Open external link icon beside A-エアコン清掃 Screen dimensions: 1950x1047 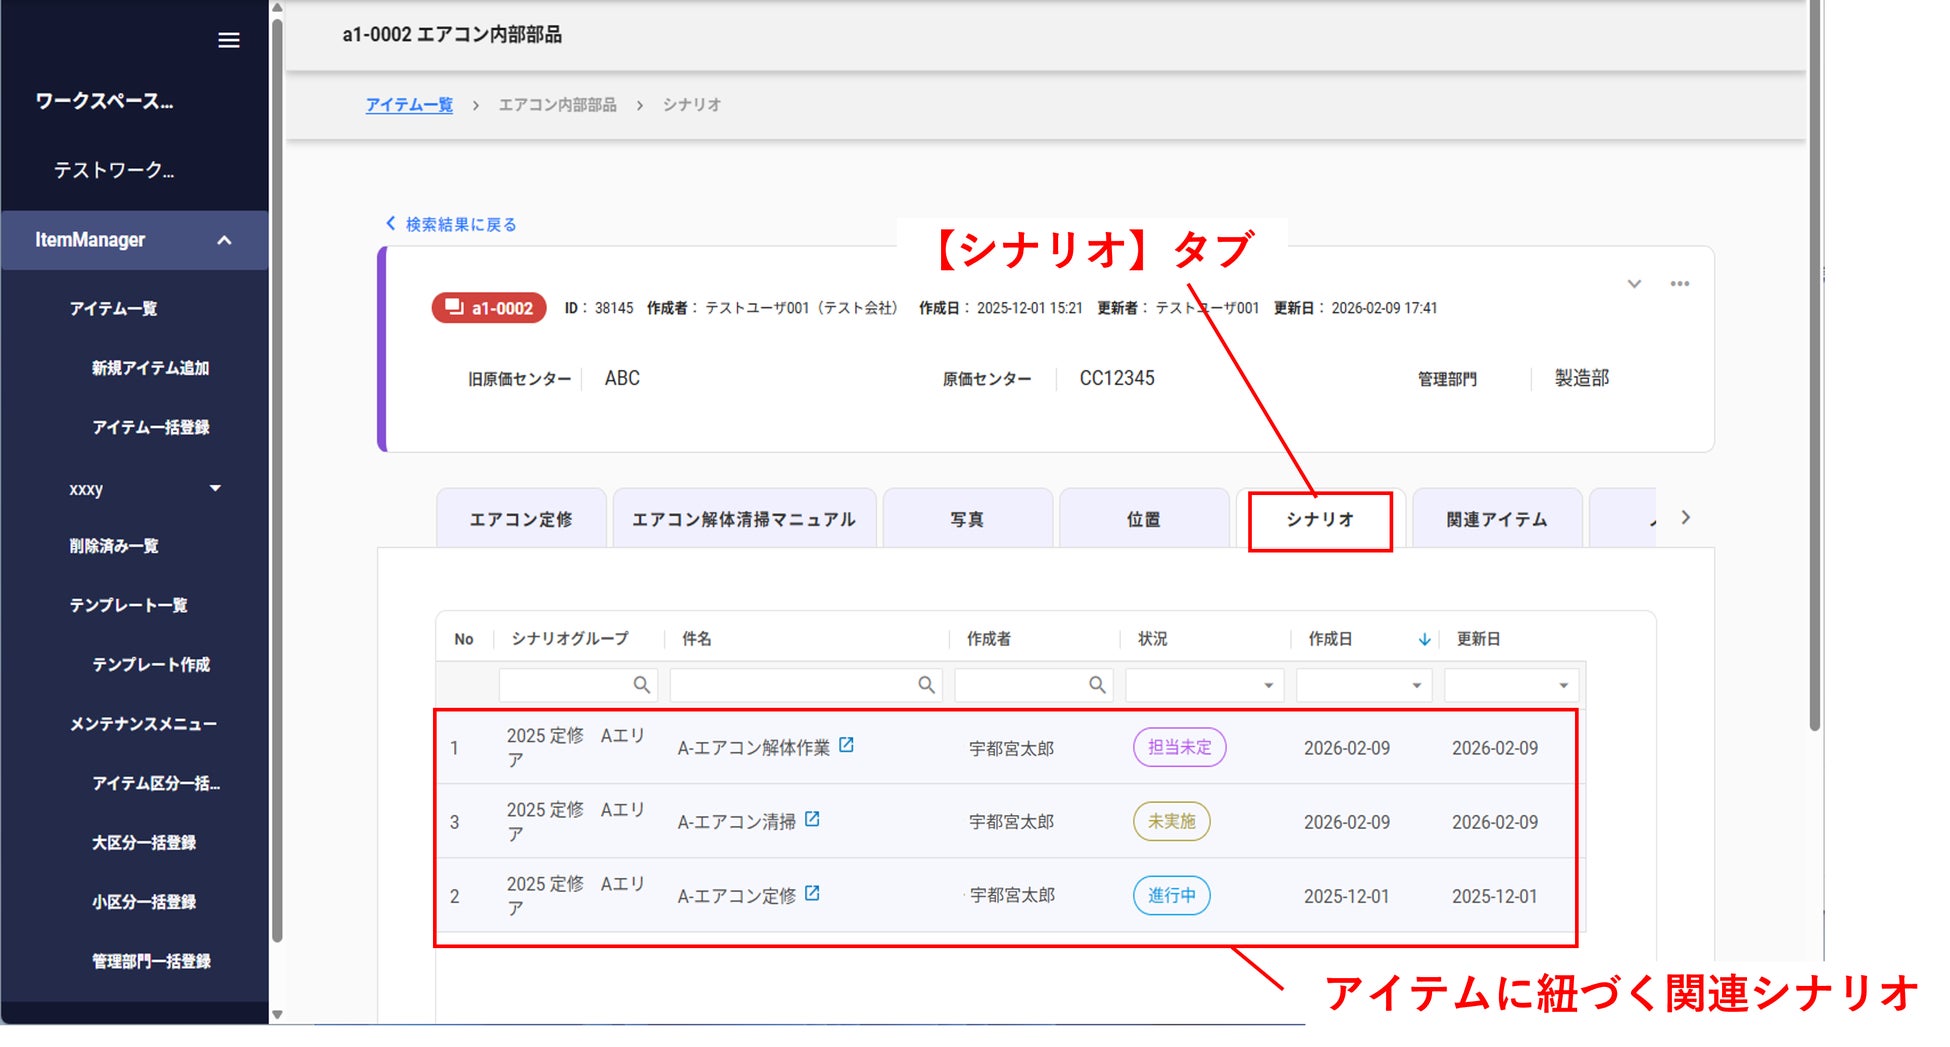(x=812, y=819)
